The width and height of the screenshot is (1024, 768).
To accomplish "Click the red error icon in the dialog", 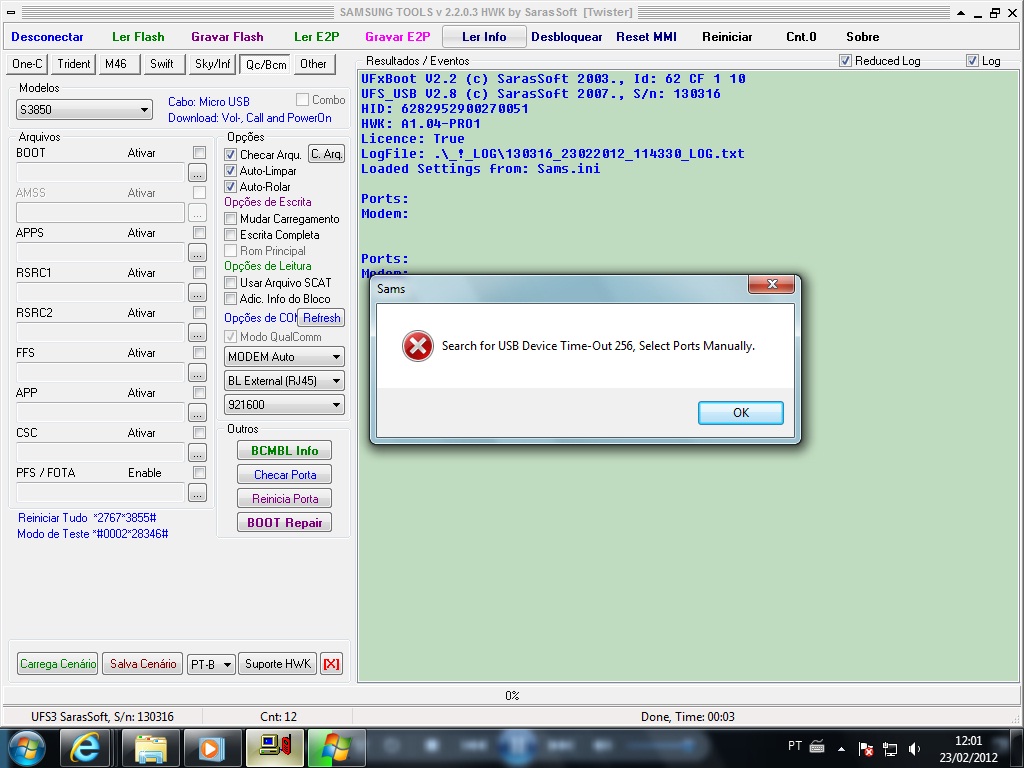I will pyautogui.click(x=417, y=346).
